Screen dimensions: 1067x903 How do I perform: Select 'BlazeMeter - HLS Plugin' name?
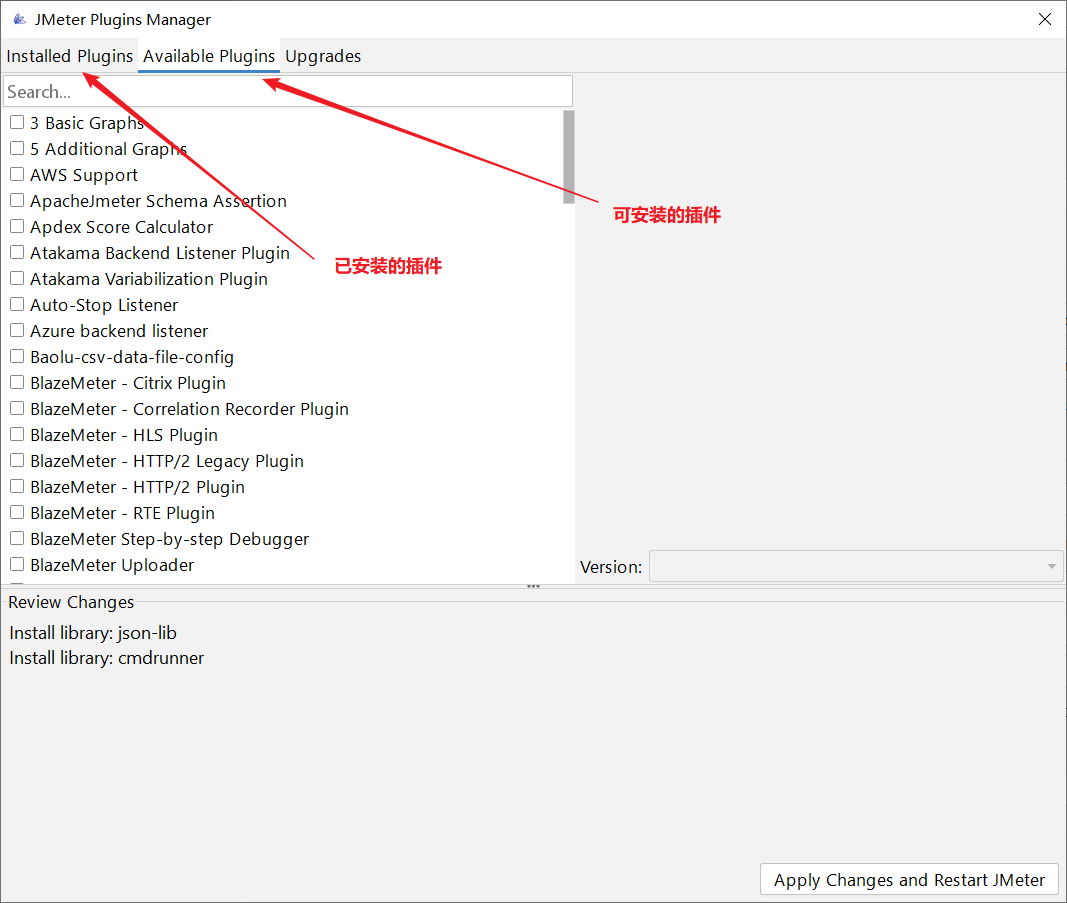[x=124, y=435]
